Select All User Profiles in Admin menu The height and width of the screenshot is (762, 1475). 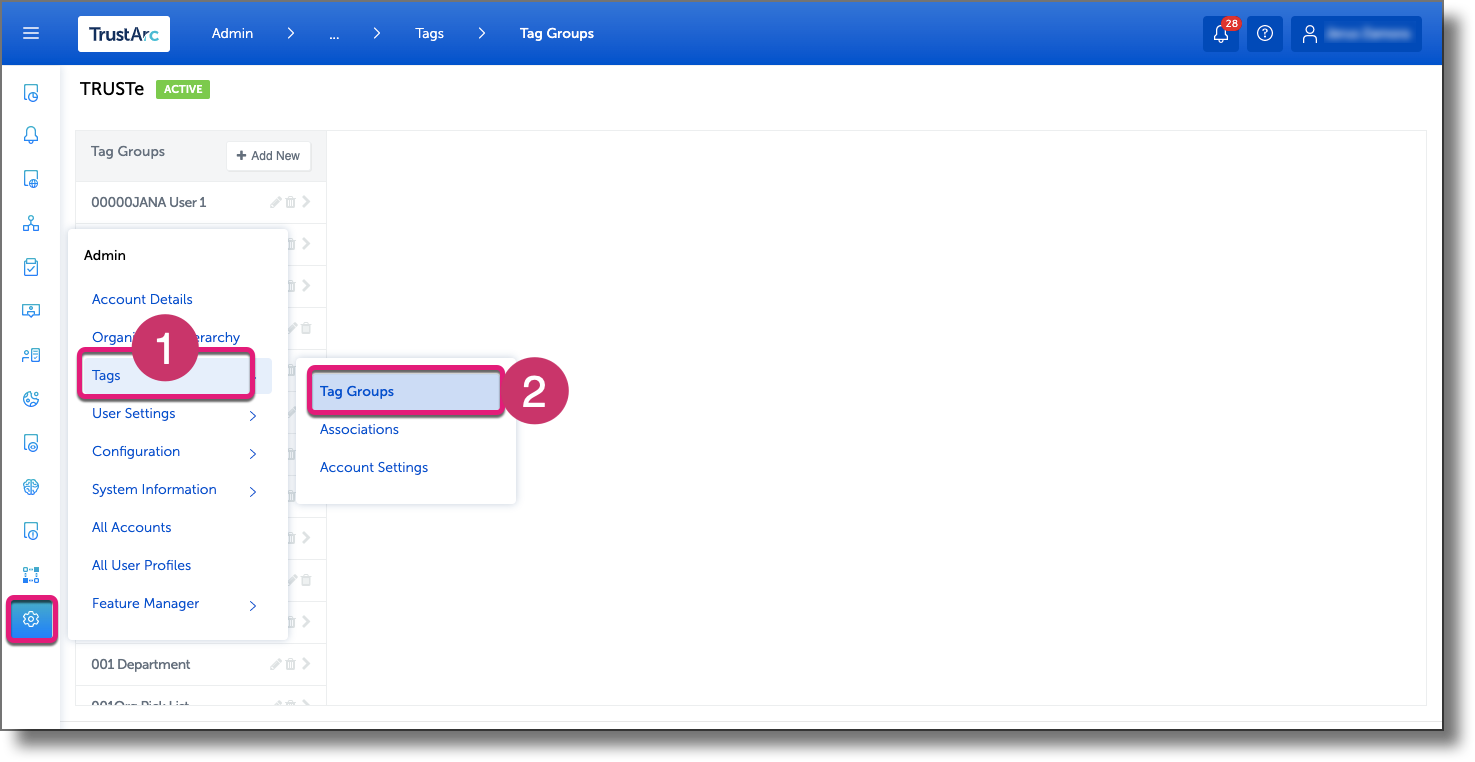coord(142,565)
